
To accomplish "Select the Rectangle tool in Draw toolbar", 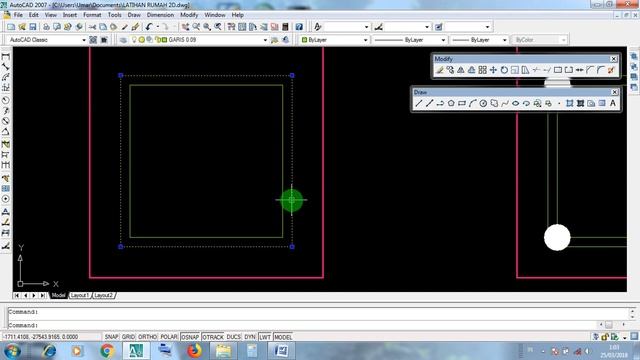I will click(462, 104).
